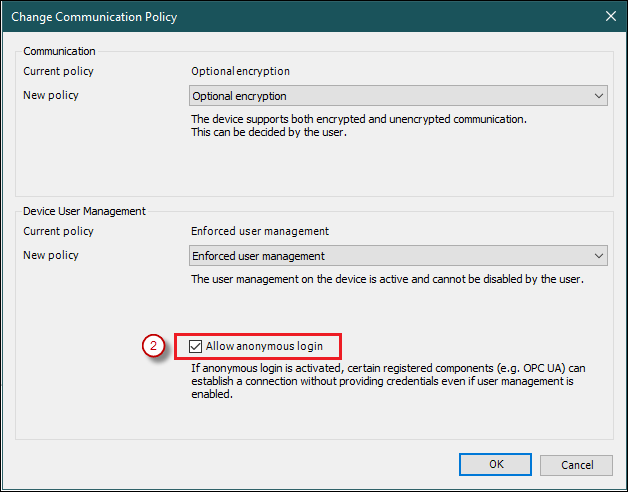This screenshot has width=628, height=492.
Task: Confirm changes with the OK button
Action: click(x=495, y=465)
